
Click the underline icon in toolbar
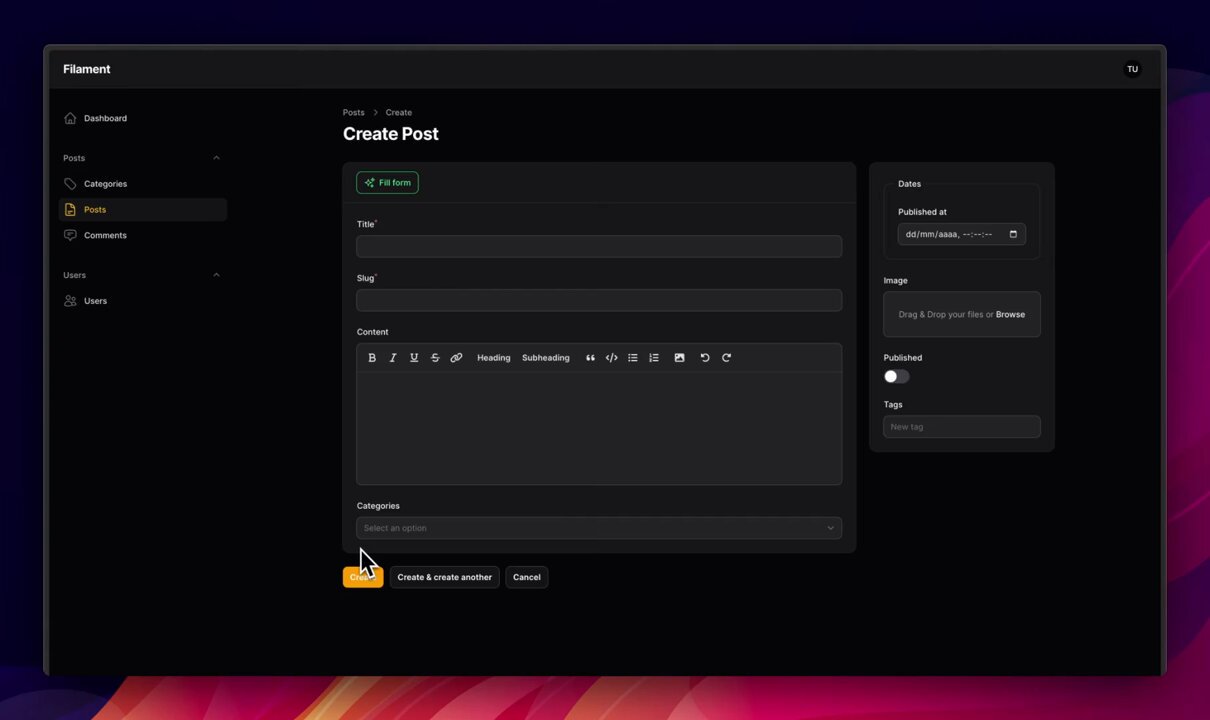point(414,358)
